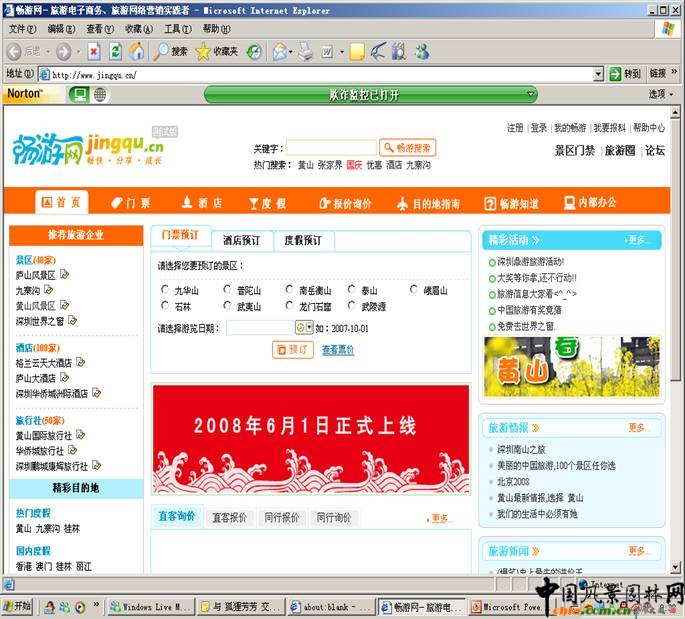
Task: Click the Messenger icon in toolbar
Action: [421, 51]
